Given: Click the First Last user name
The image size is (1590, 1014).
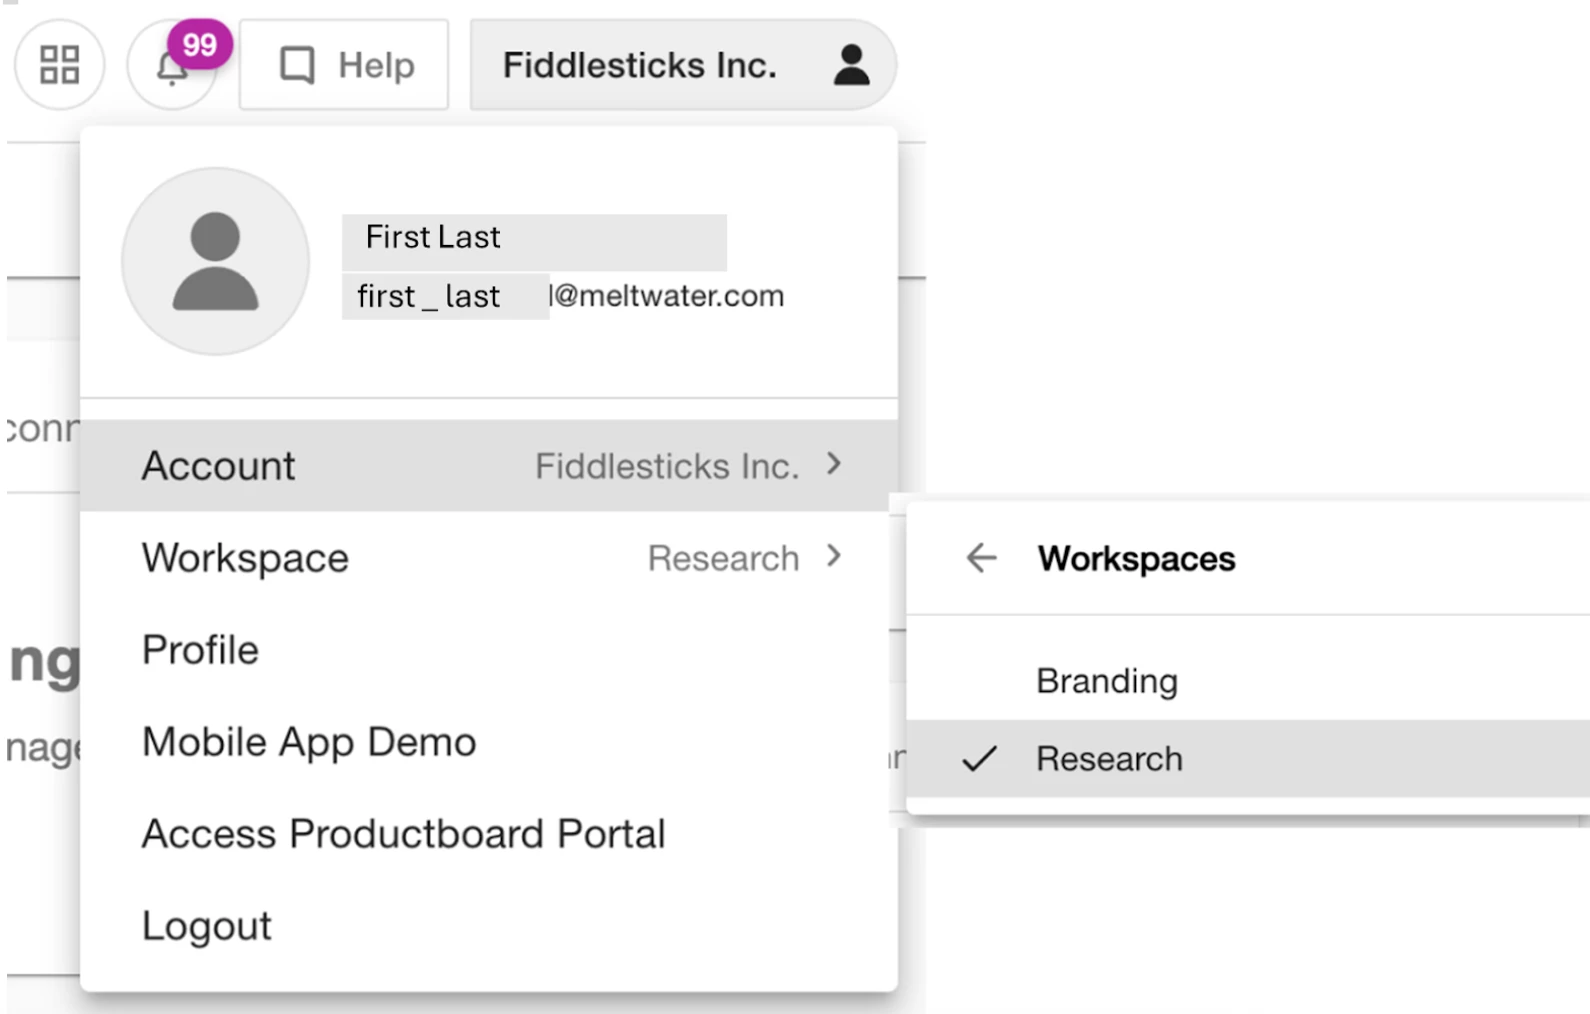Looking at the screenshot, I should [x=433, y=237].
